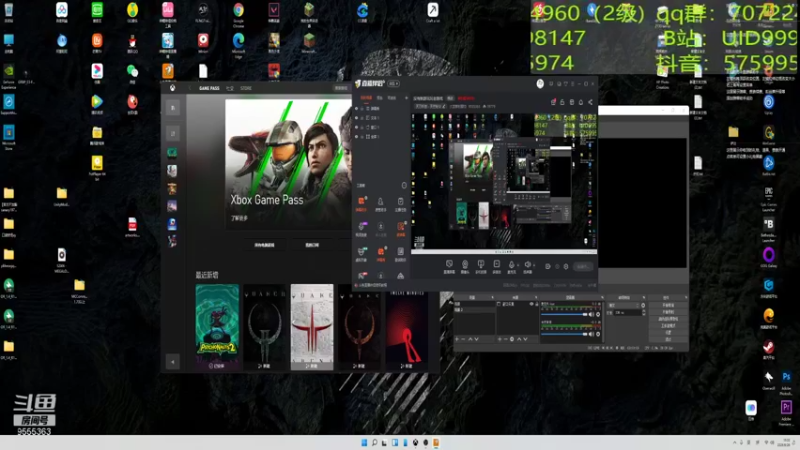Click 了解更多 on Xbox Game Pass banner
The height and width of the screenshot is (450, 800).
coord(239,218)
